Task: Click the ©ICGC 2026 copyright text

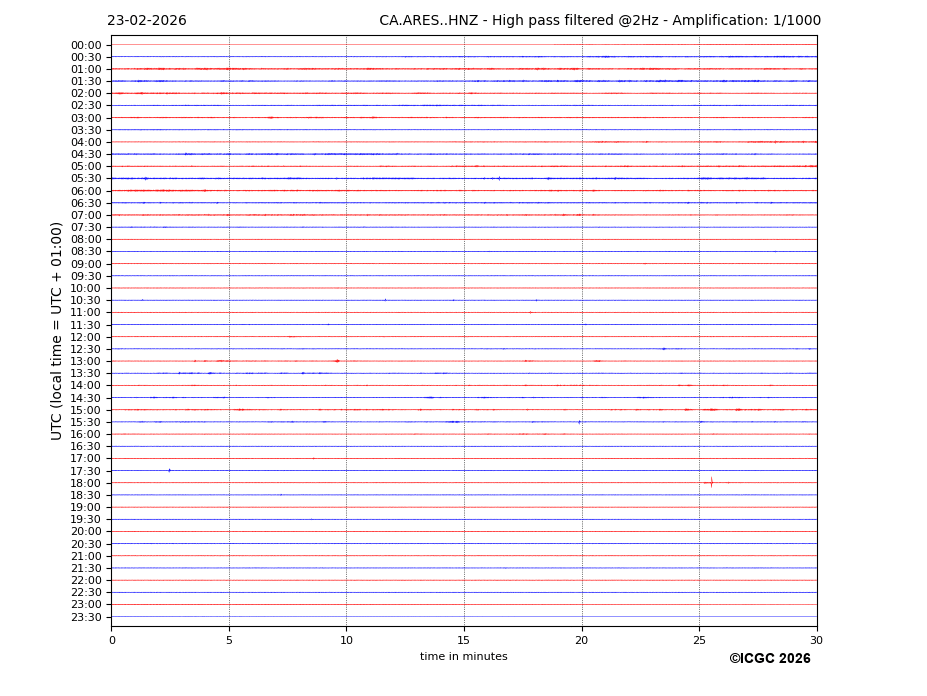Action: pyautogui.click(x=769, y=659)
